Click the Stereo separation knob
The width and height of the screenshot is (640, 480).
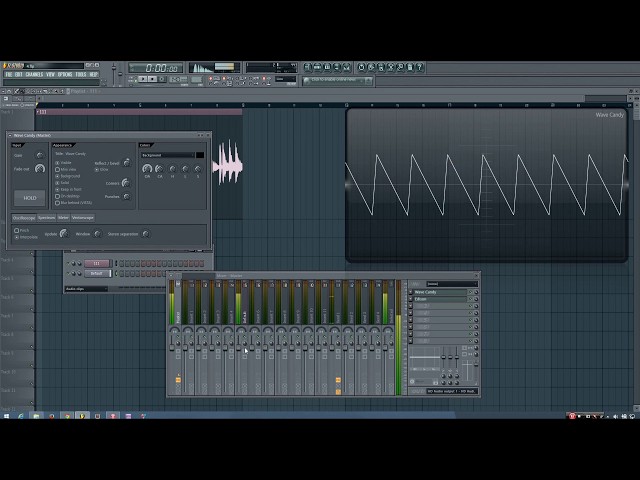click(x=146, y=234)
